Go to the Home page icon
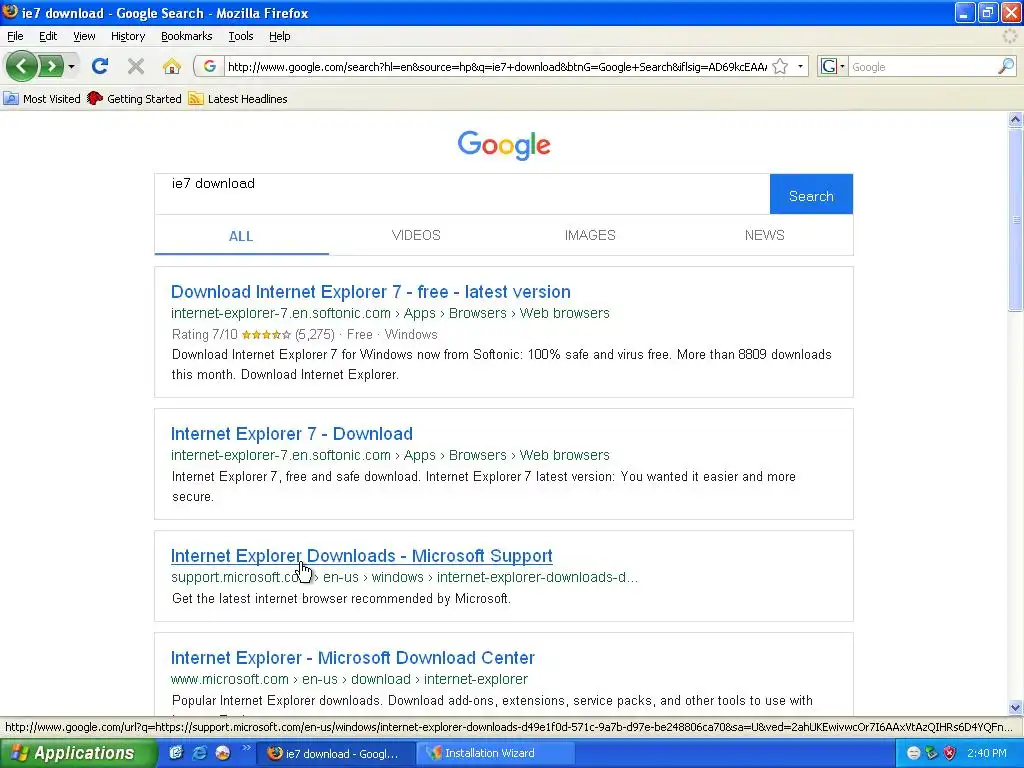The width and height of the screenshot is (1024, 768). pos(172,66)
